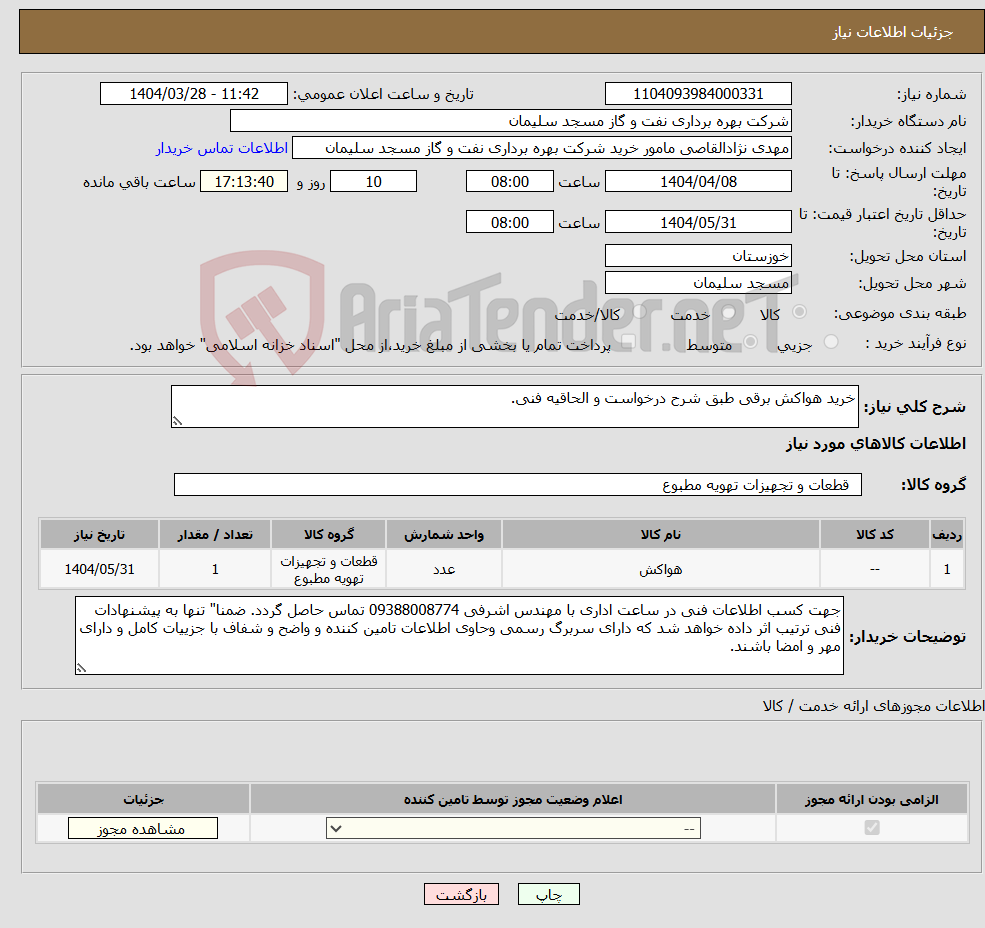Click the announcement date field 1404/03/28 - 11:42
This screenshot has height=928, width=985.
coord(193,94)
